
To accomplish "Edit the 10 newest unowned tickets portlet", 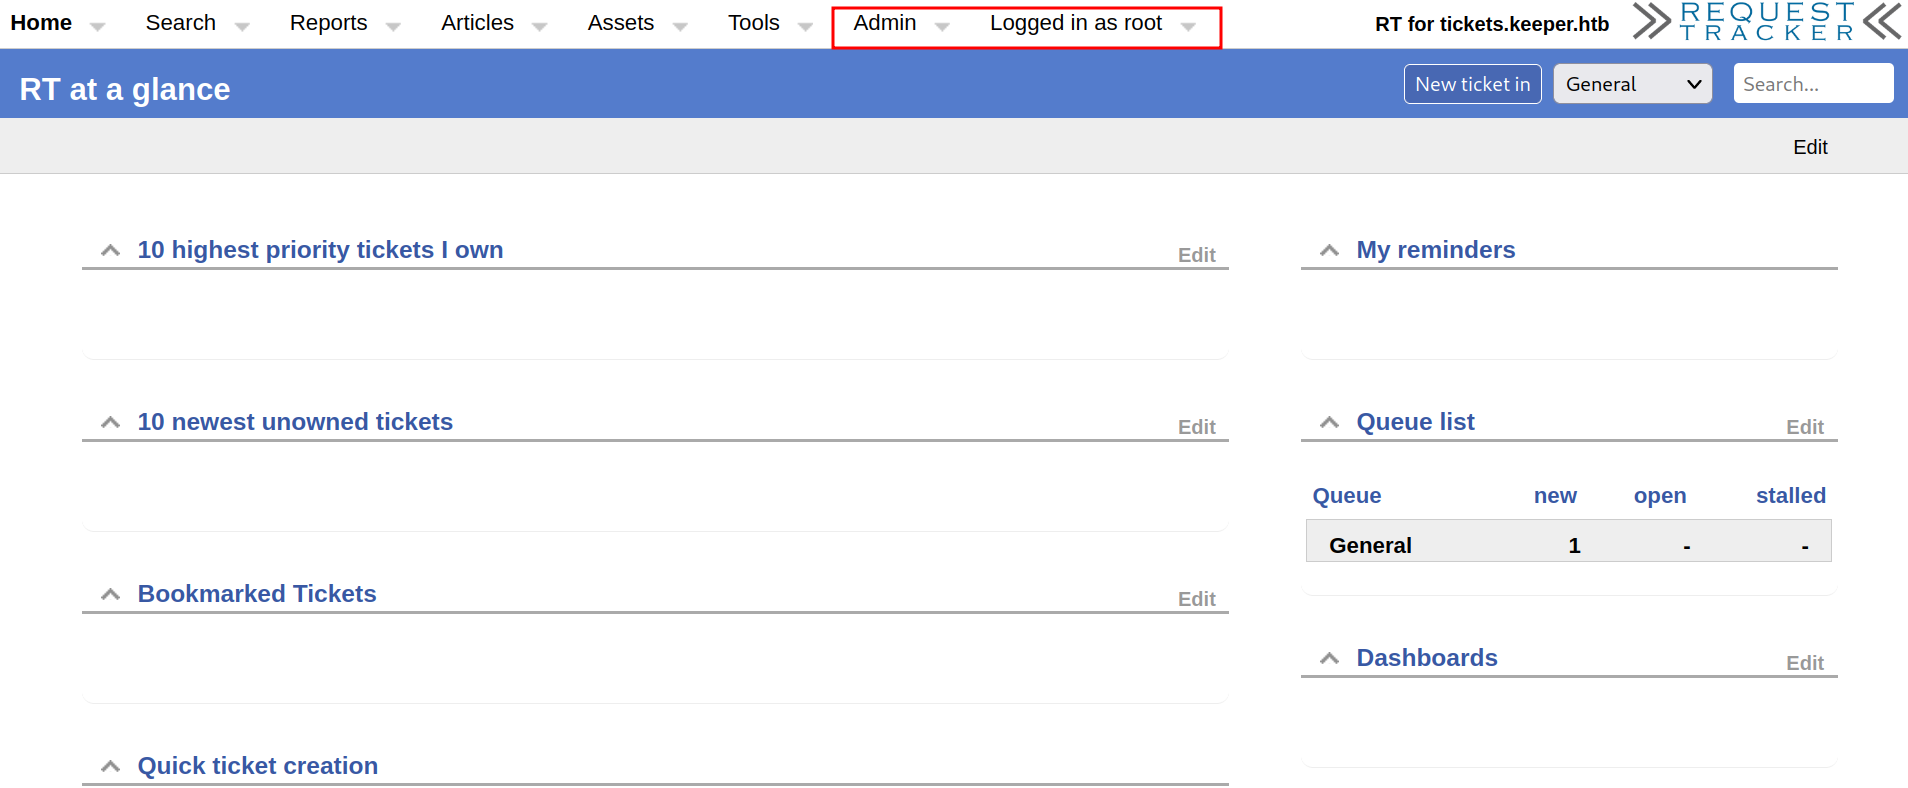I will pyautogui.click(x=1196, y=427).
